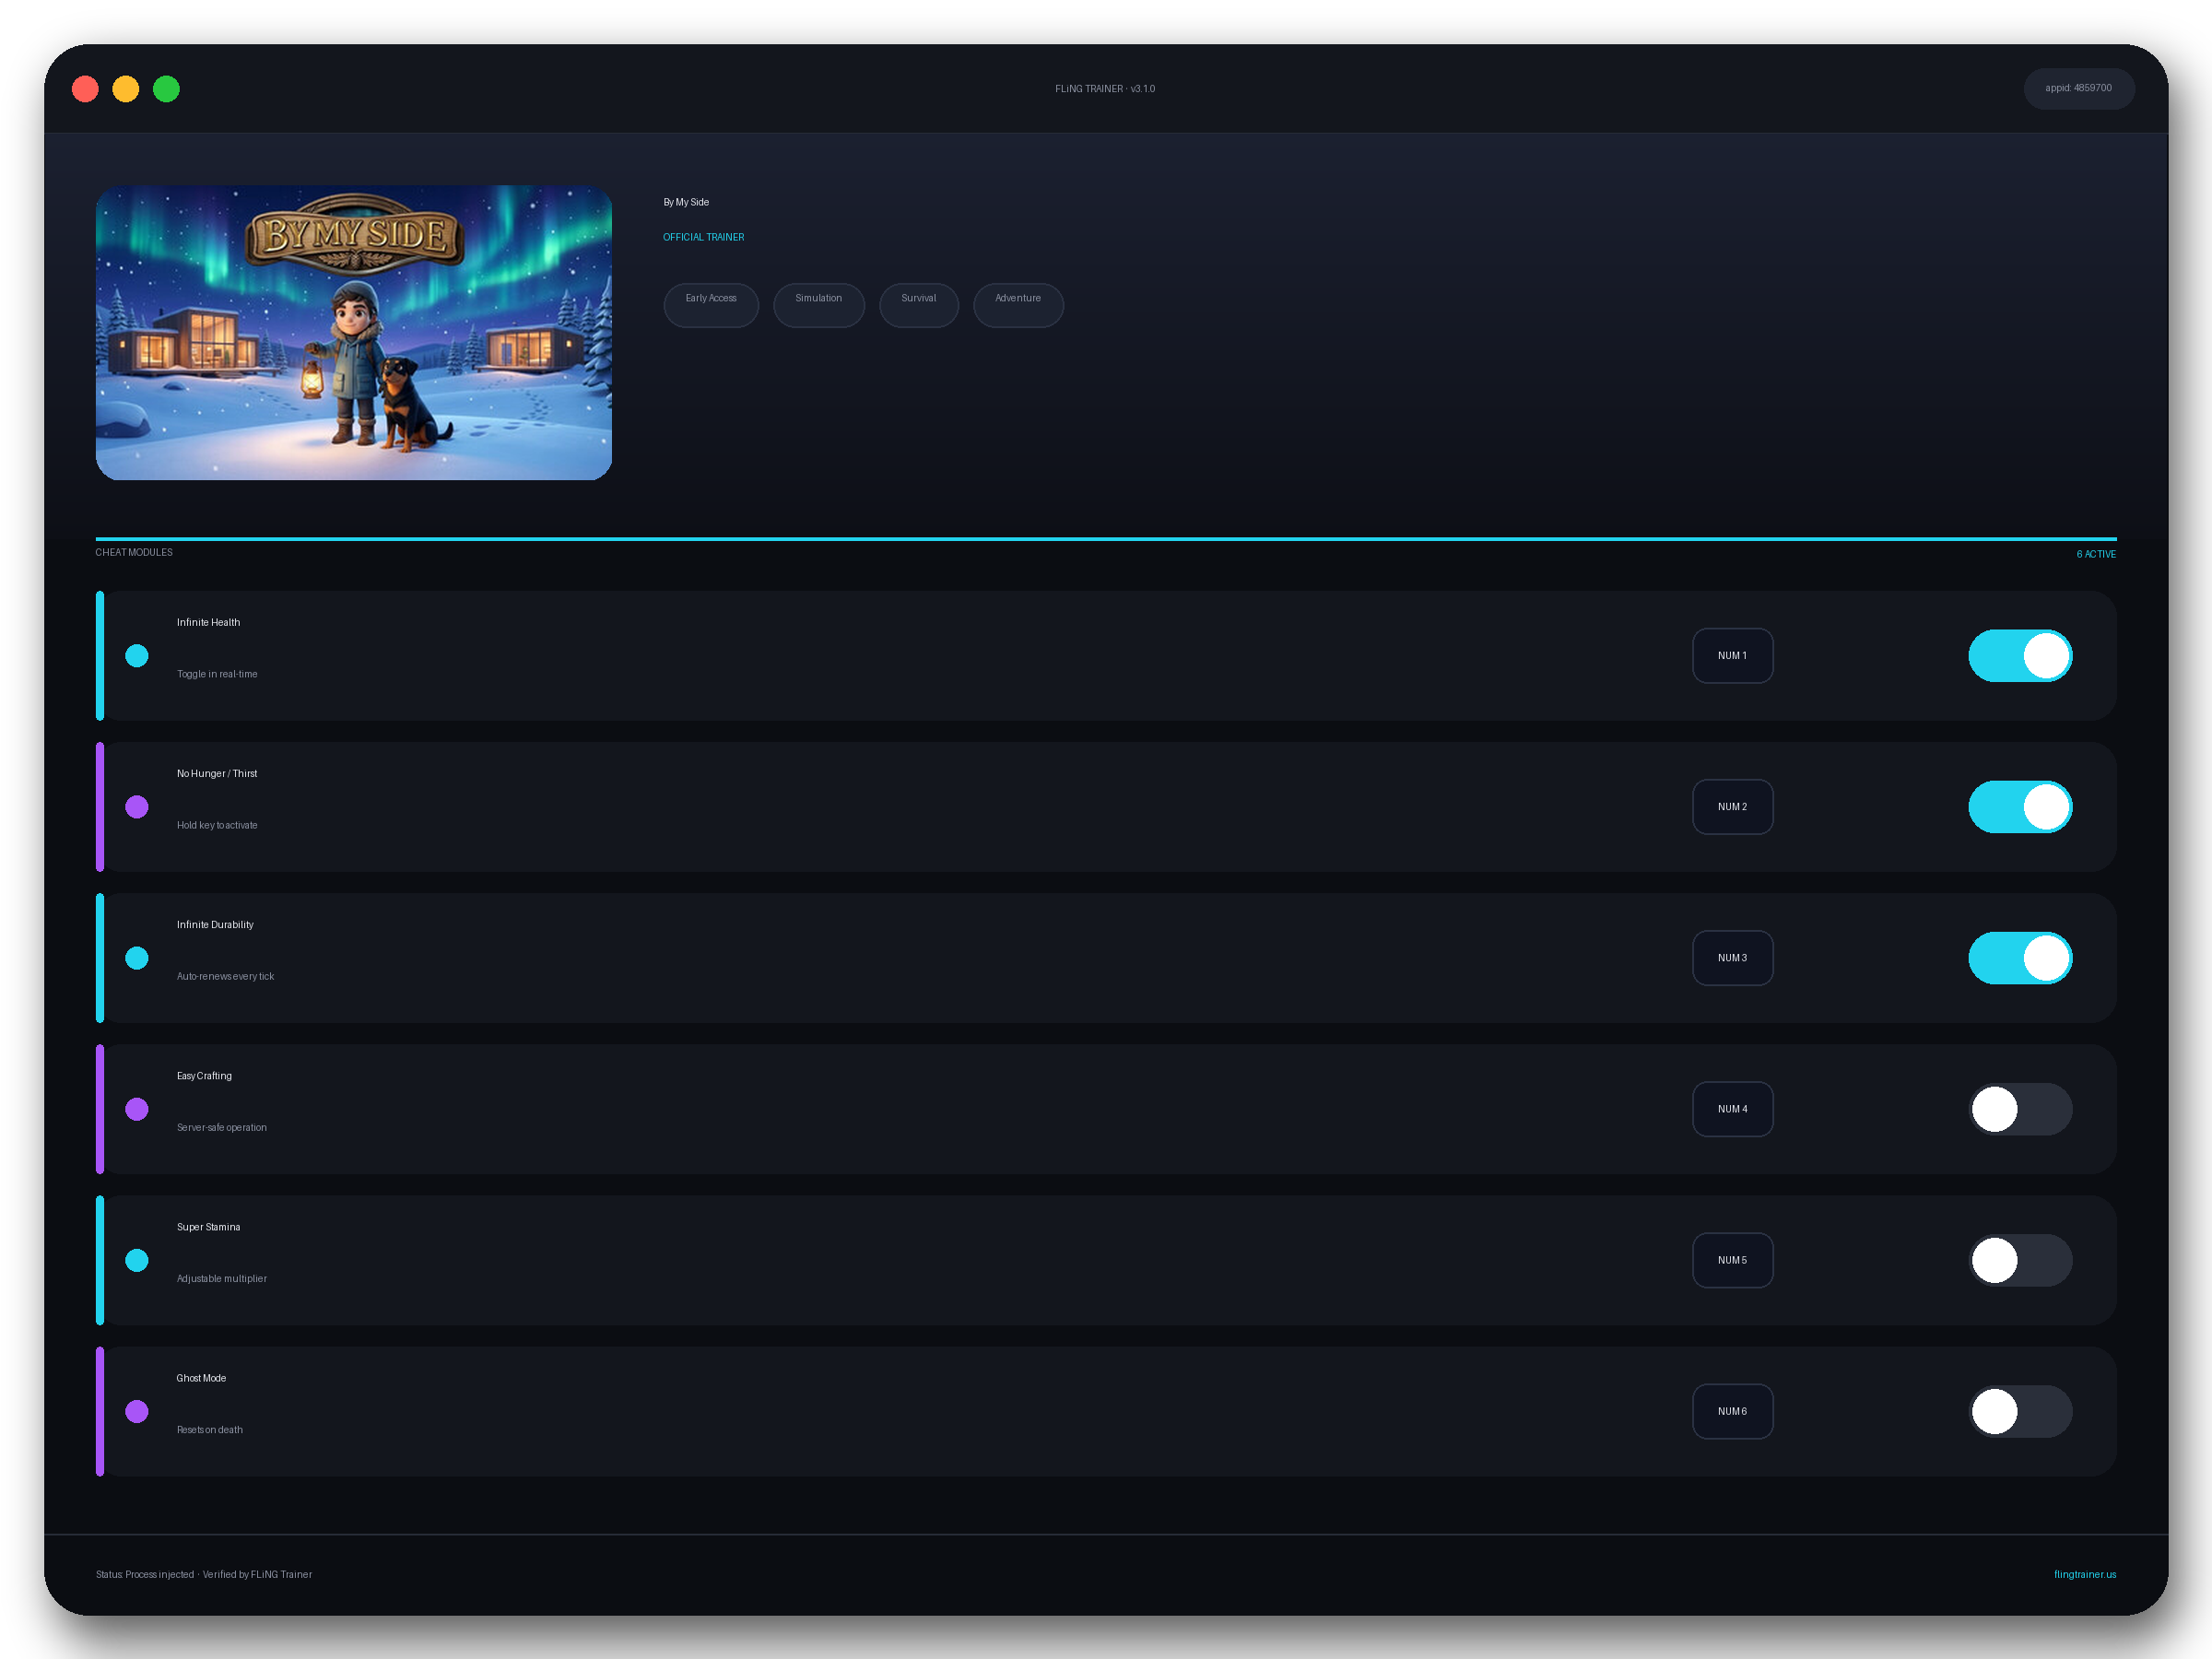This screenshot has height=1659, width=2212.
Task: Select the Survival tag
Action: pos(918,305)
